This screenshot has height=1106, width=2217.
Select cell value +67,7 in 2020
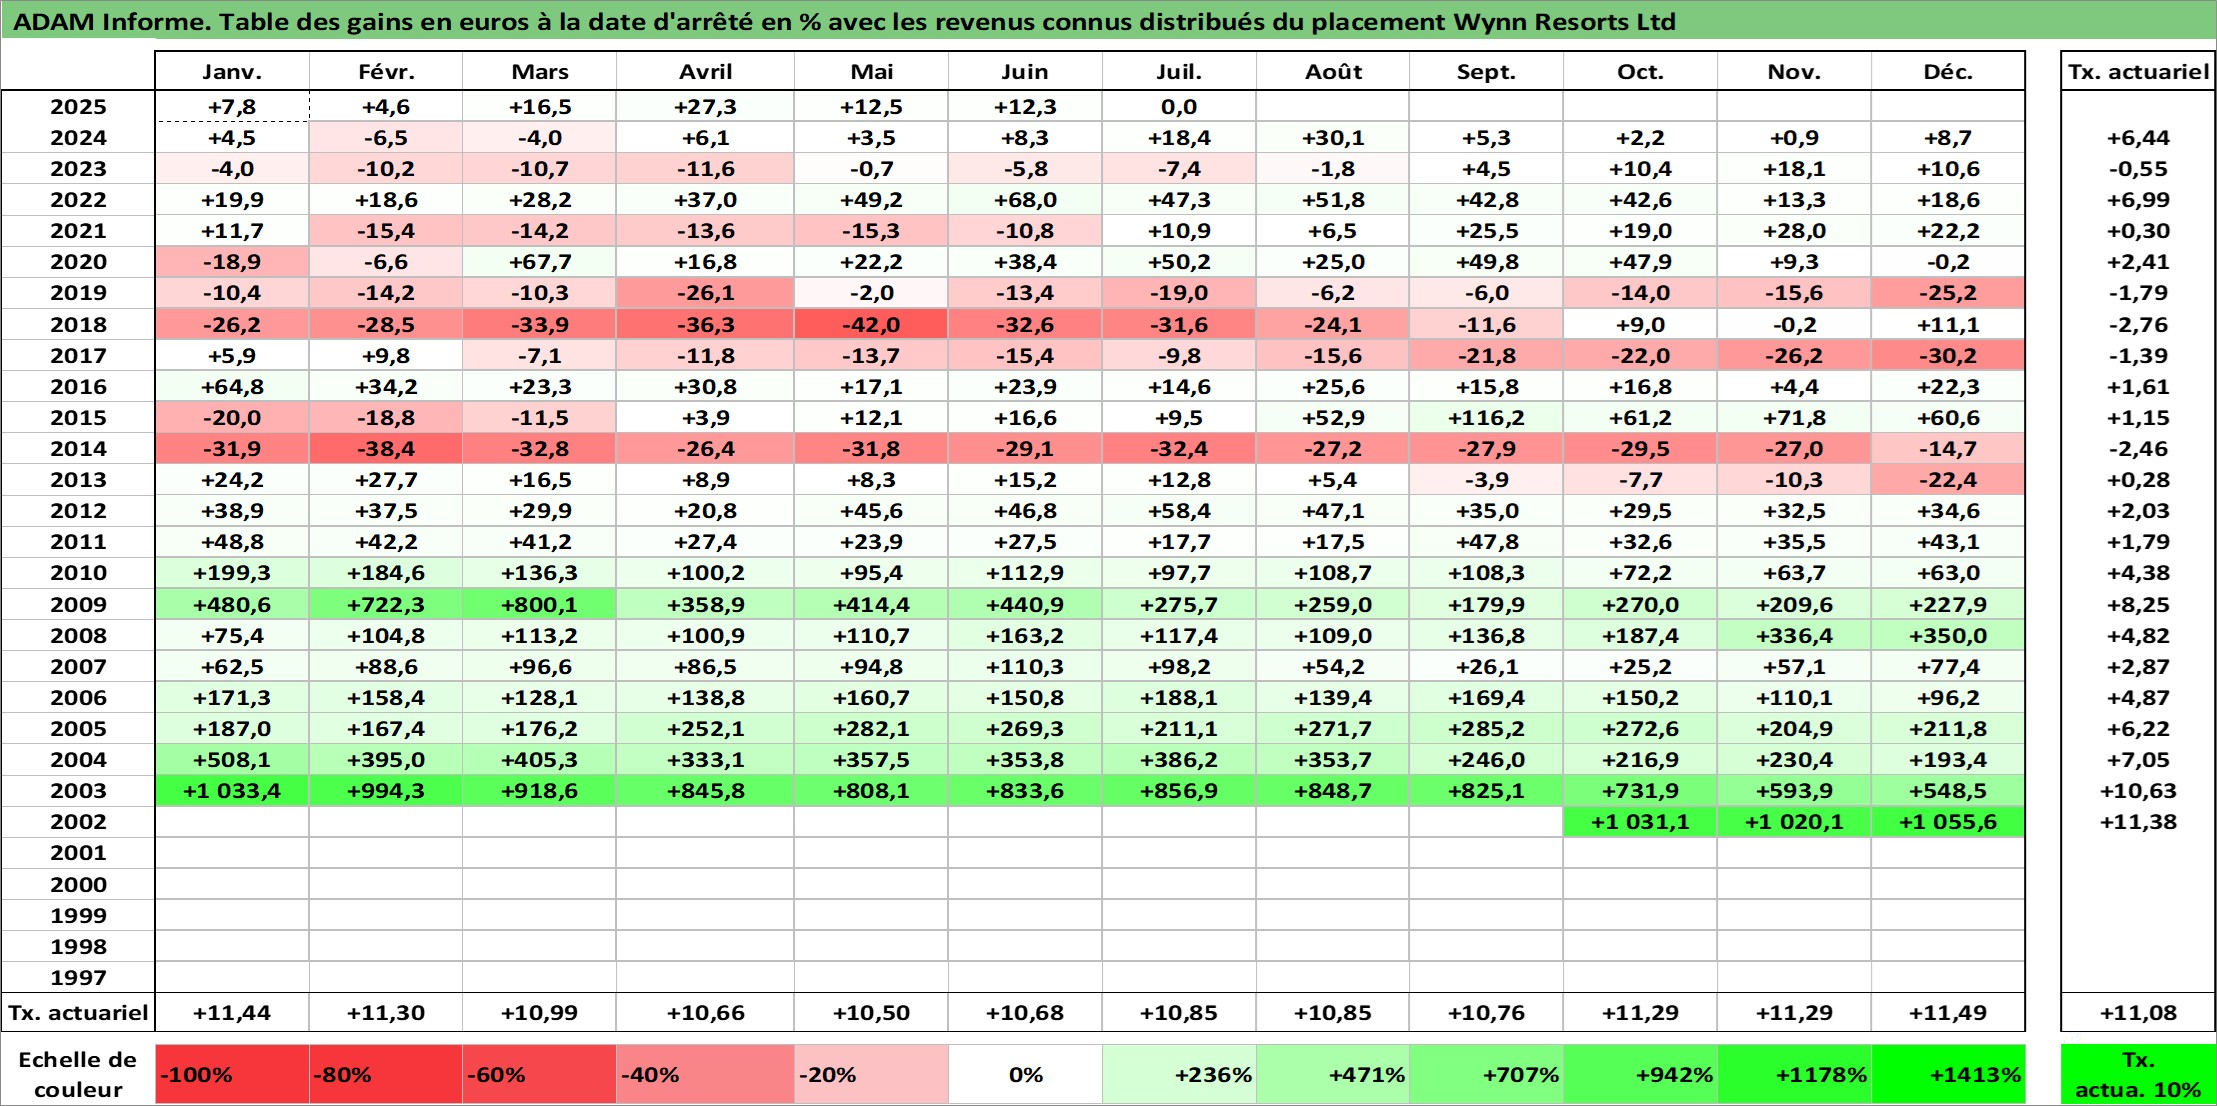pyautogui.click(x=540, y=261)
